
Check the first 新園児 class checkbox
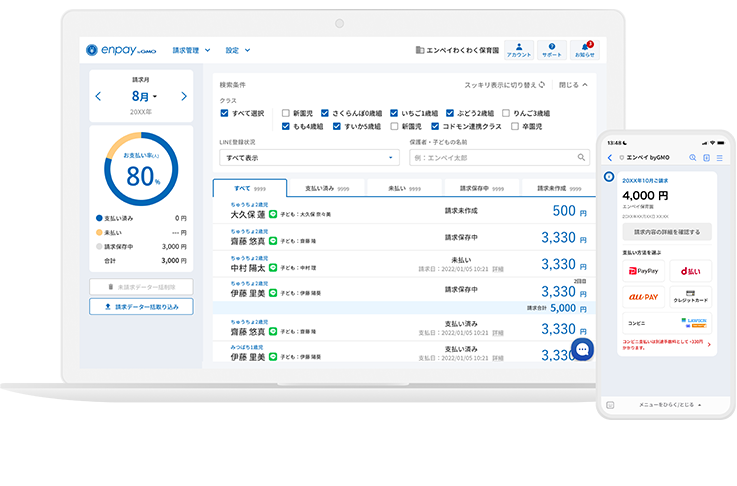[285, 113]
